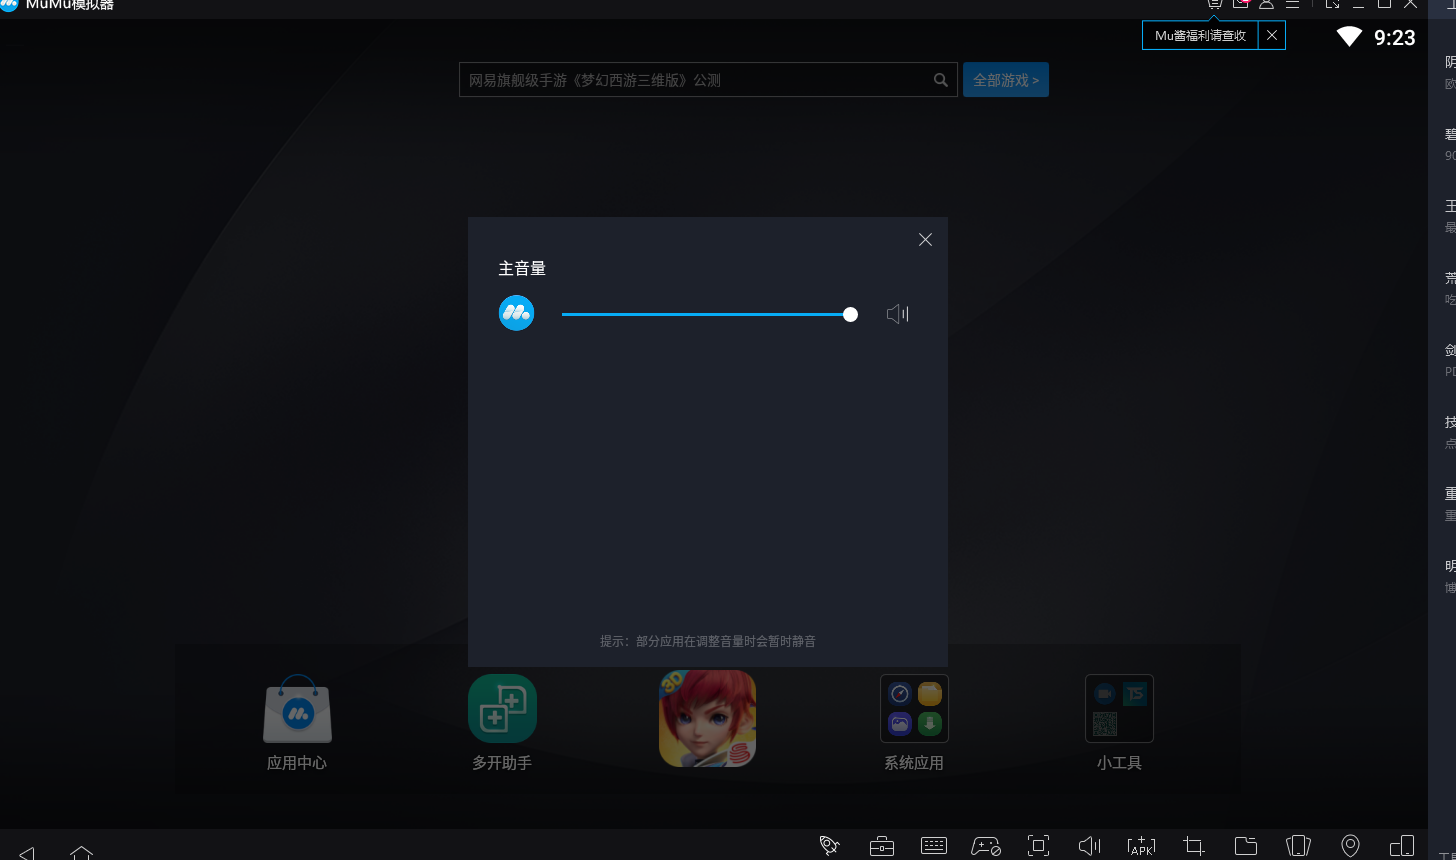Click the install APK icon
Viewport: 1456px width, 860px height.
click(1141, 846)
